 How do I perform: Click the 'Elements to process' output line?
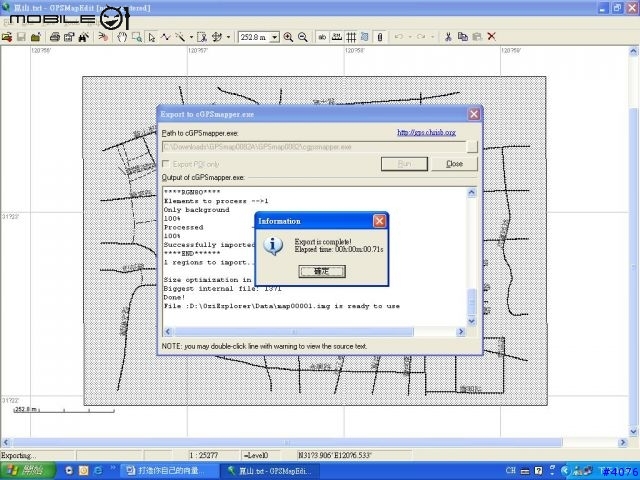216,201
